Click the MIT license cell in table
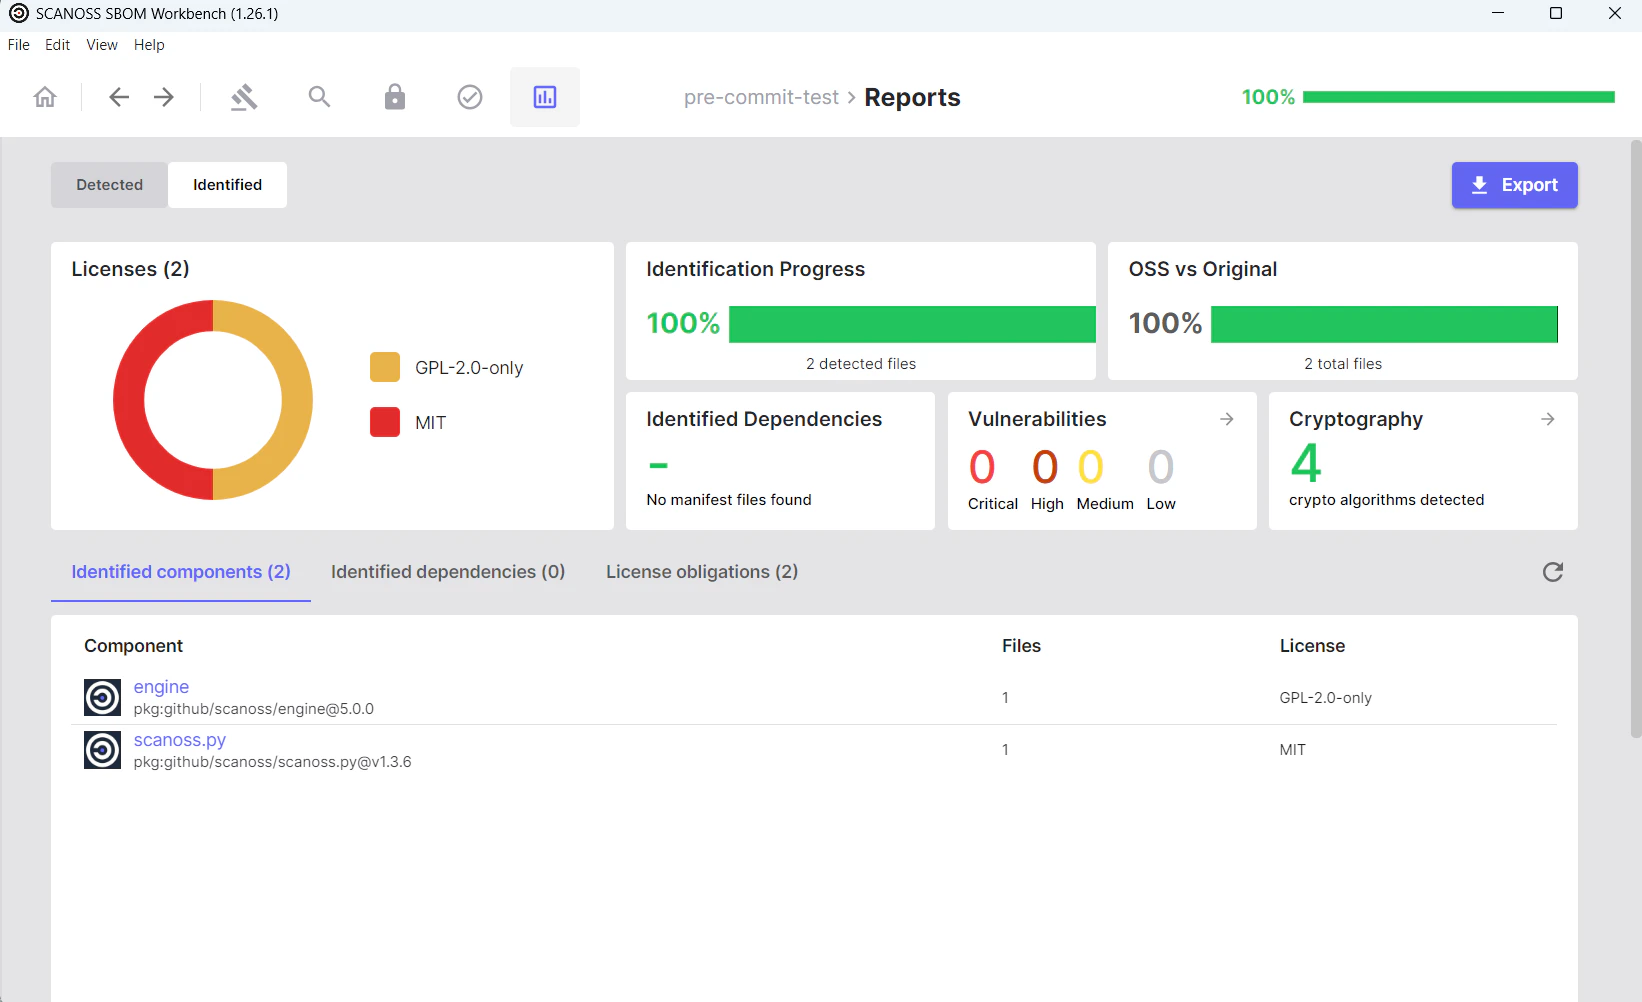 click(1293, 750)
